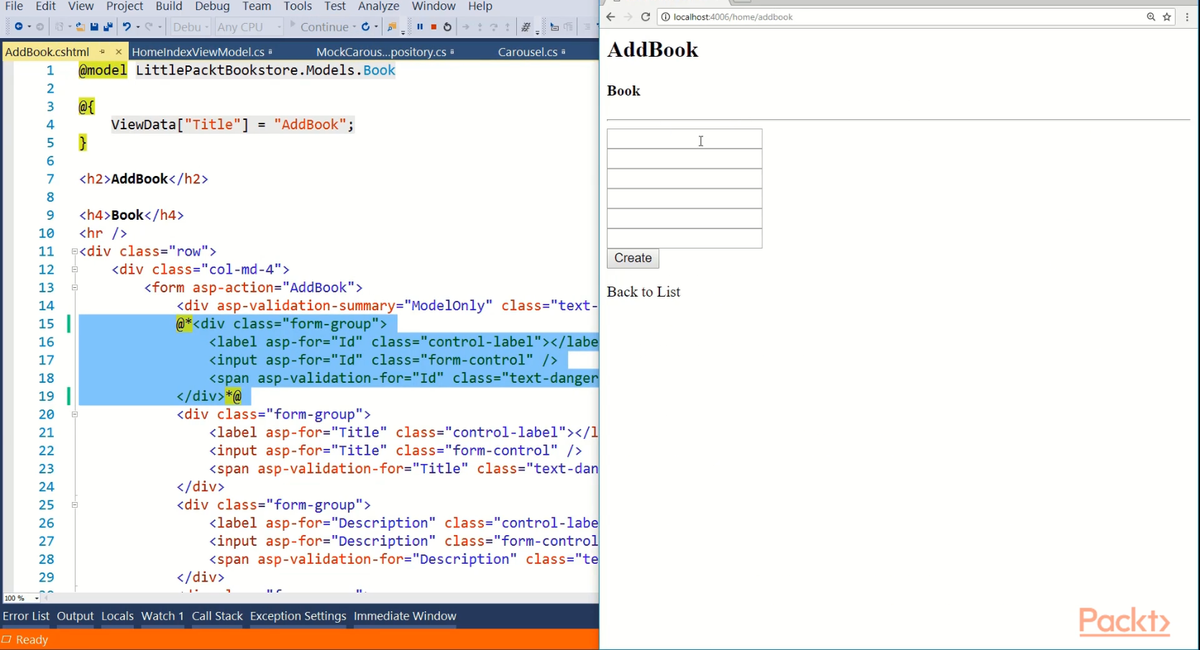The height and width of the screenshot is (650, 1200).
Task: Open the Tools menu
Action: (x=298, y=6)
